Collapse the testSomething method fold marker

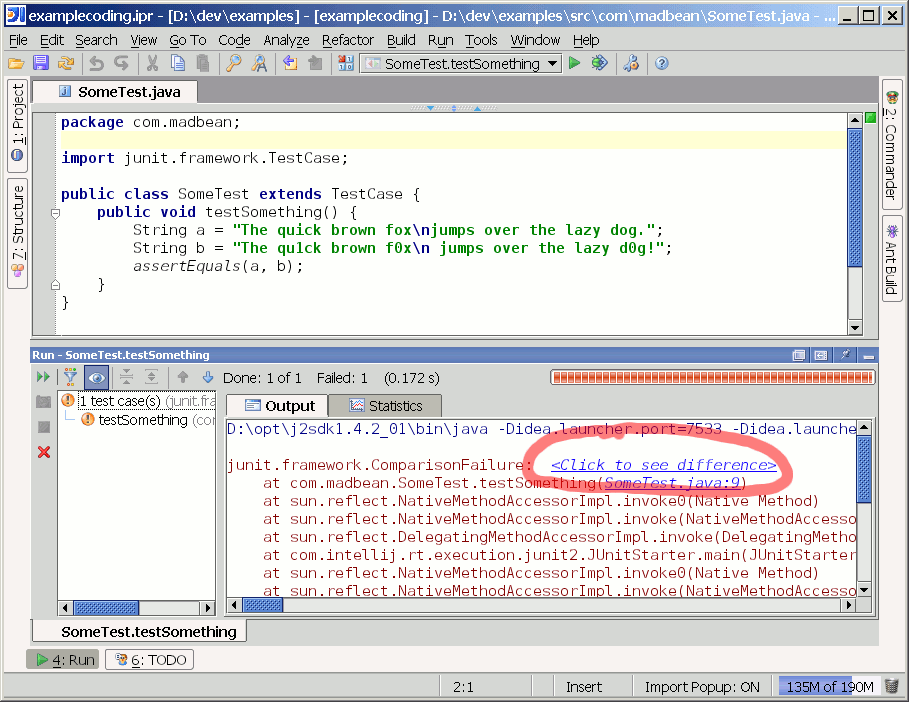pos(56,213)
